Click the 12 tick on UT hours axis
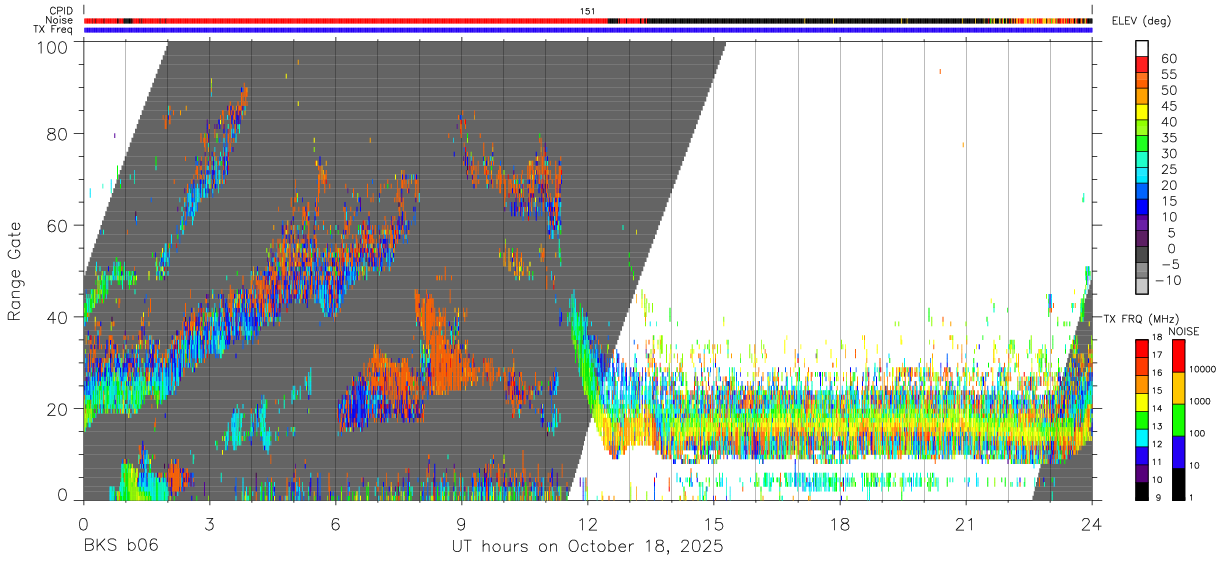Viewport: 1228px width, 567px height. tap(588, 523)
